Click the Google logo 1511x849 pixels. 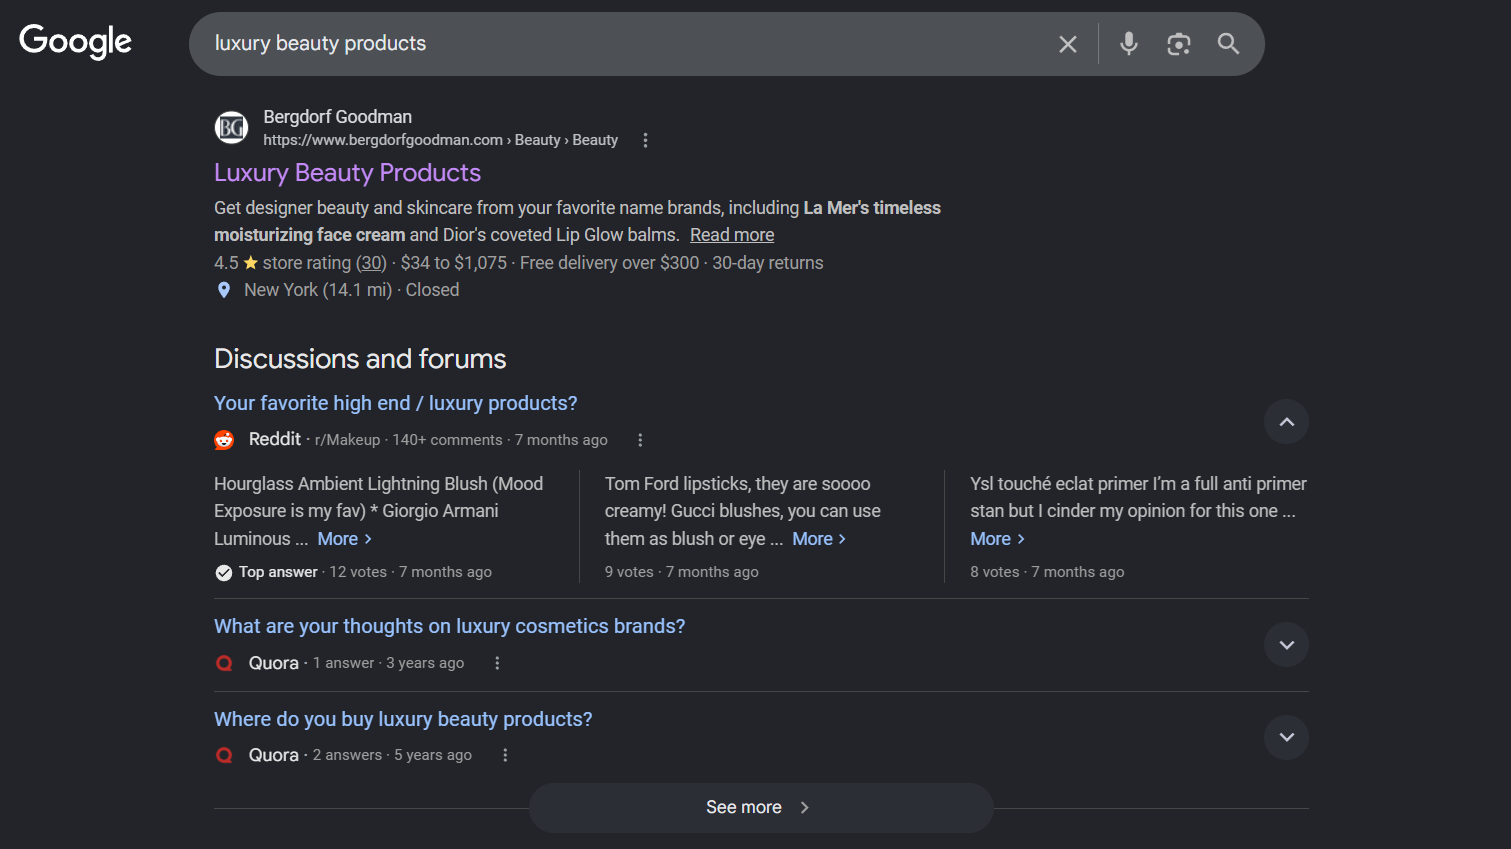pyautogui.click(x=75, y=42)
